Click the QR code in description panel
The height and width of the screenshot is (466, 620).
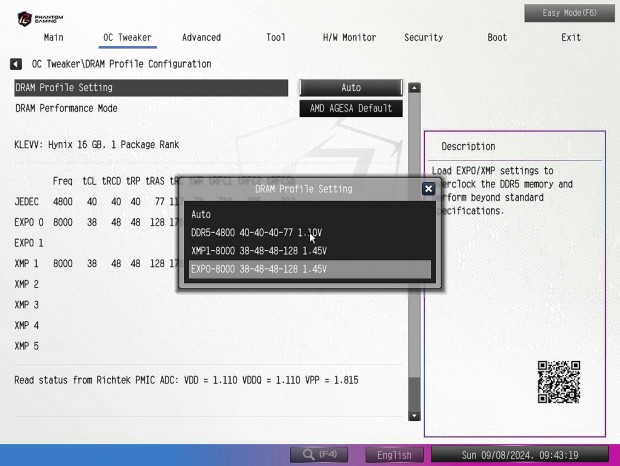pyautogui.click(x=558, y=382)
